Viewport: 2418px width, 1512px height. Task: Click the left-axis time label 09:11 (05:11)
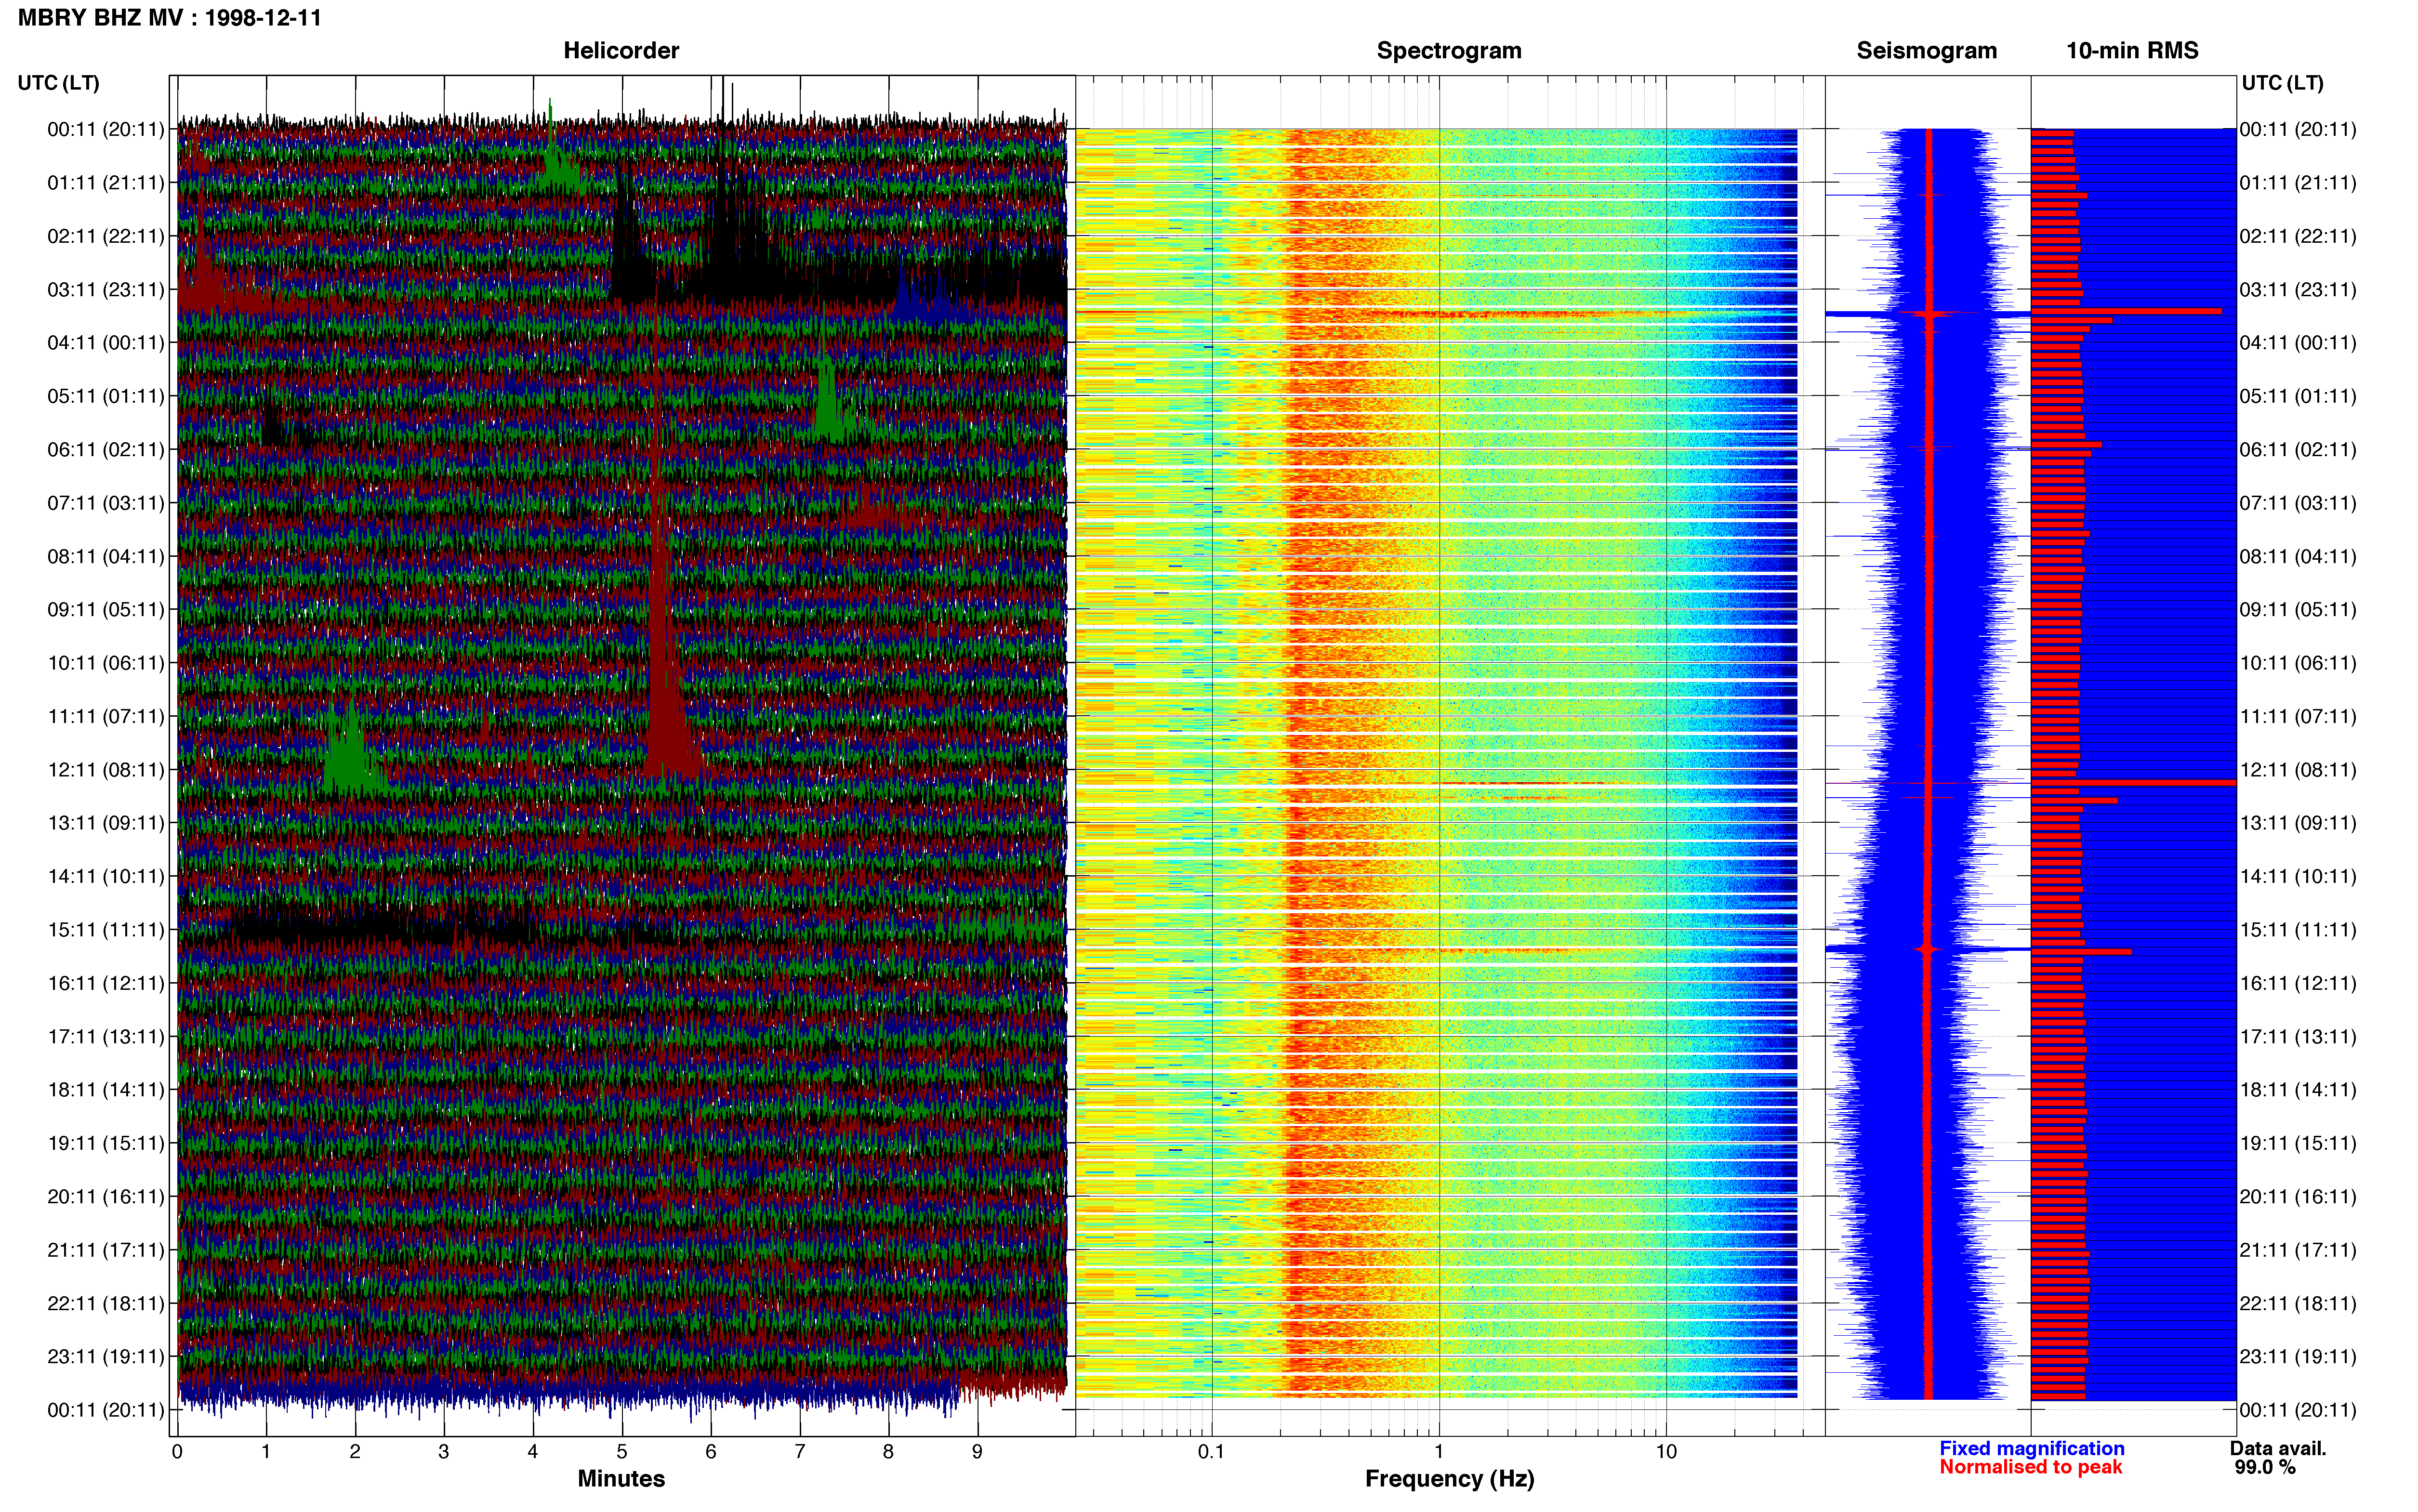105,610
